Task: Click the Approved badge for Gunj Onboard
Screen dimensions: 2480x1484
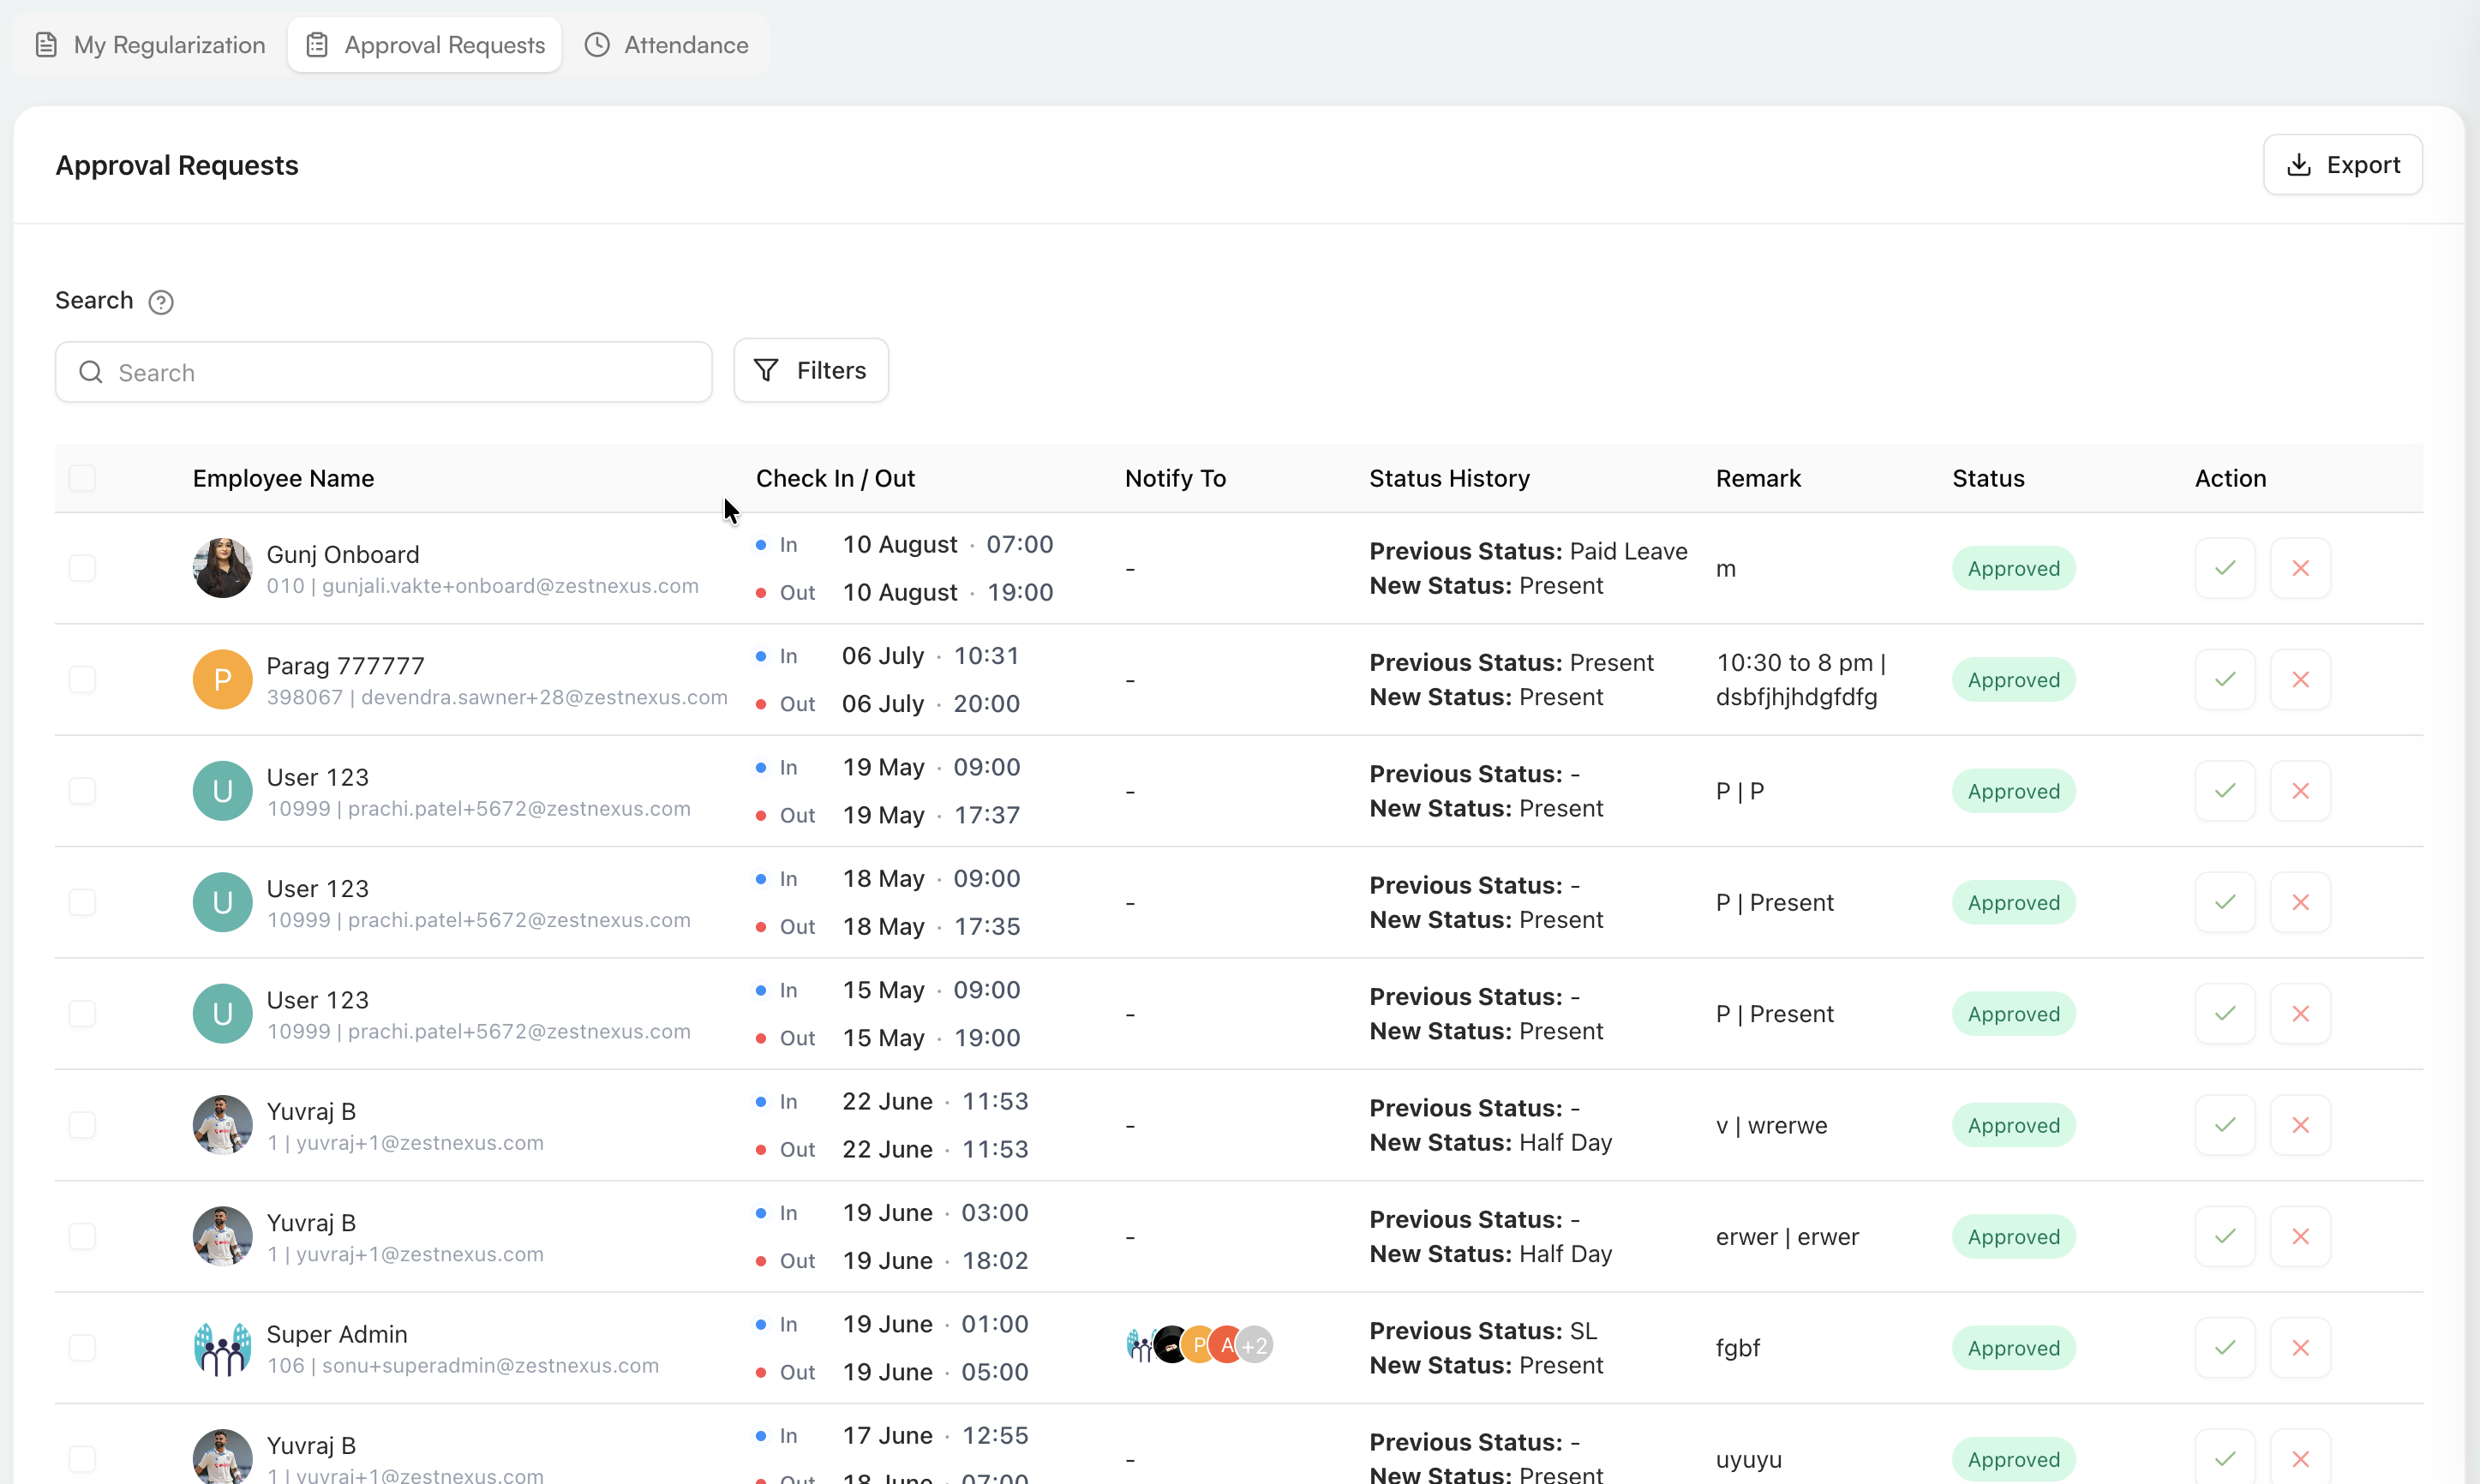Action: 2014,568
